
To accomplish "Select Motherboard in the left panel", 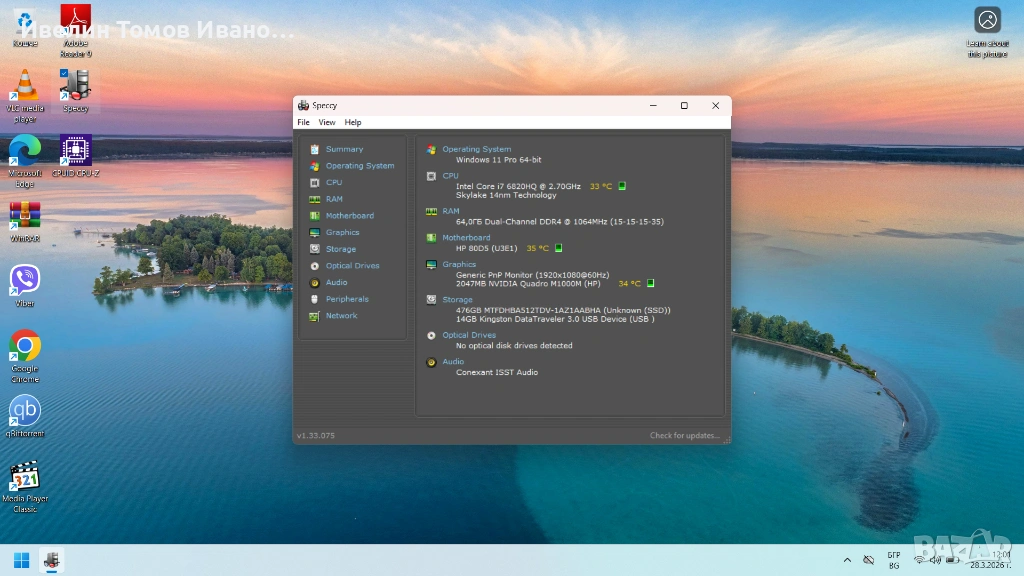I will 349,216.
